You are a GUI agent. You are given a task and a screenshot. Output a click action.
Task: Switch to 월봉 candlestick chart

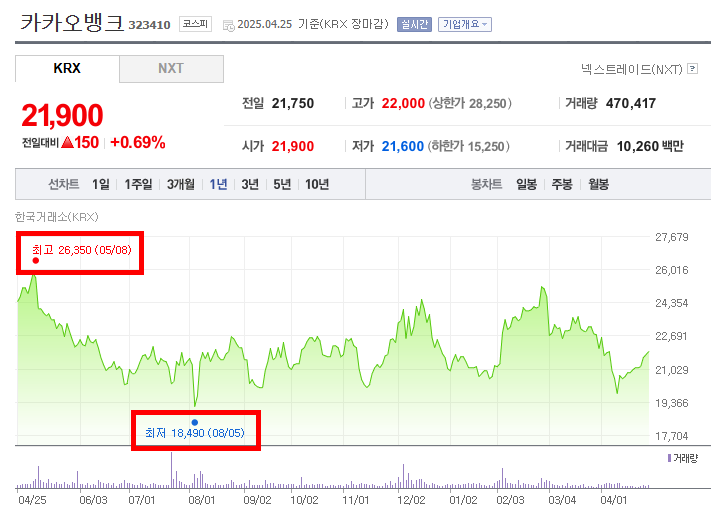point(598,184)
